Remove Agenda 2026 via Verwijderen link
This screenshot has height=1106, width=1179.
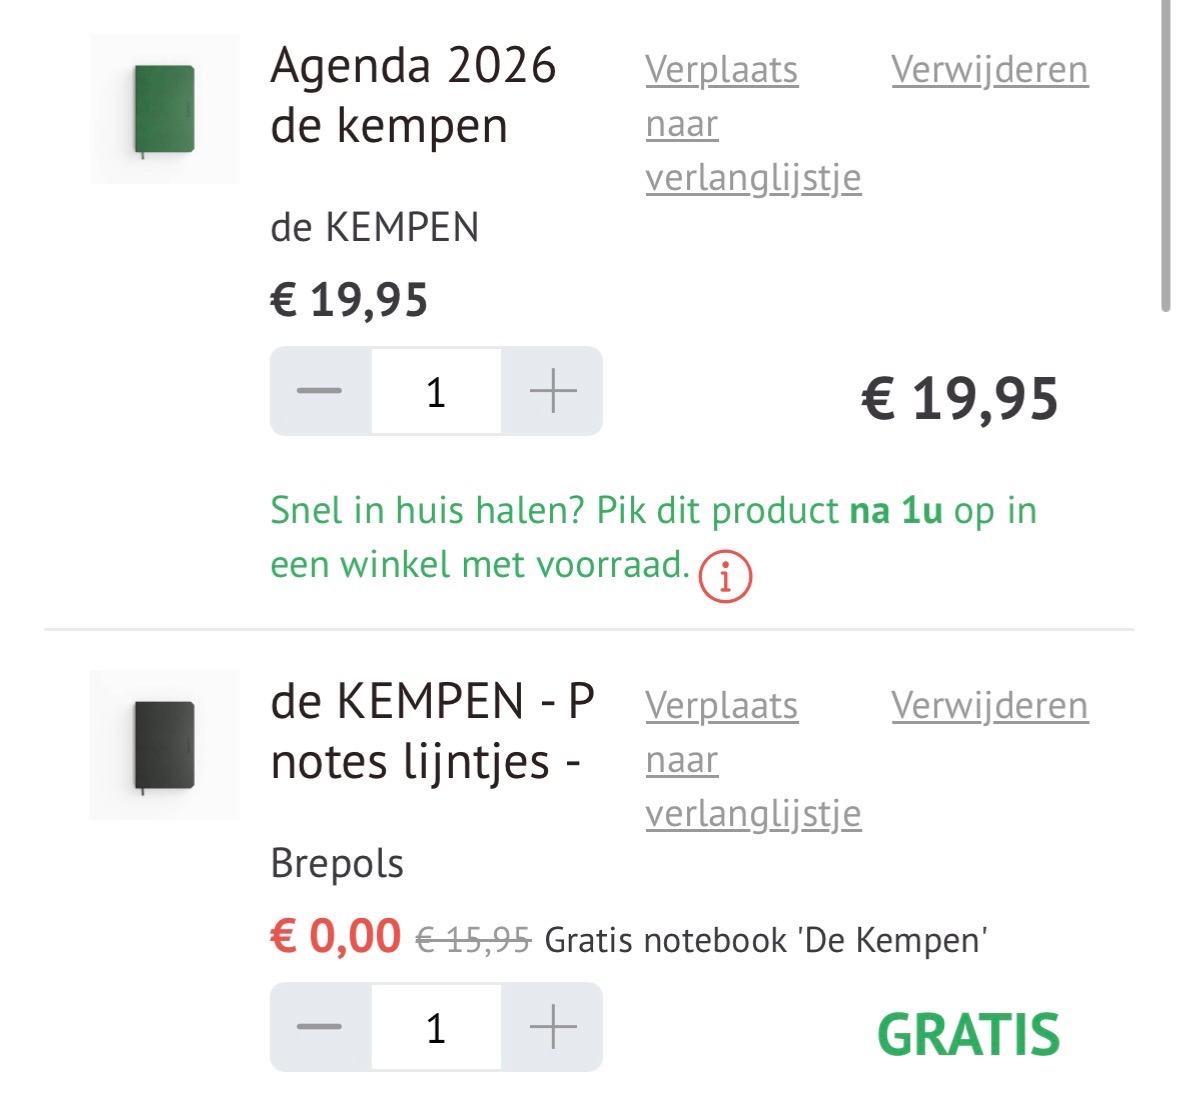point(989,70)
